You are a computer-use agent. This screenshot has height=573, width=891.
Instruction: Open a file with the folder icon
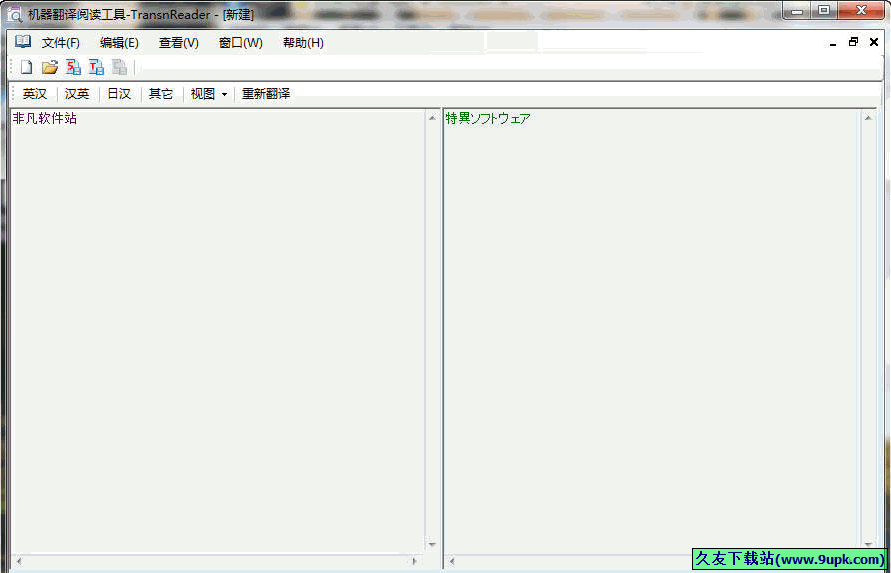(50, 68)
